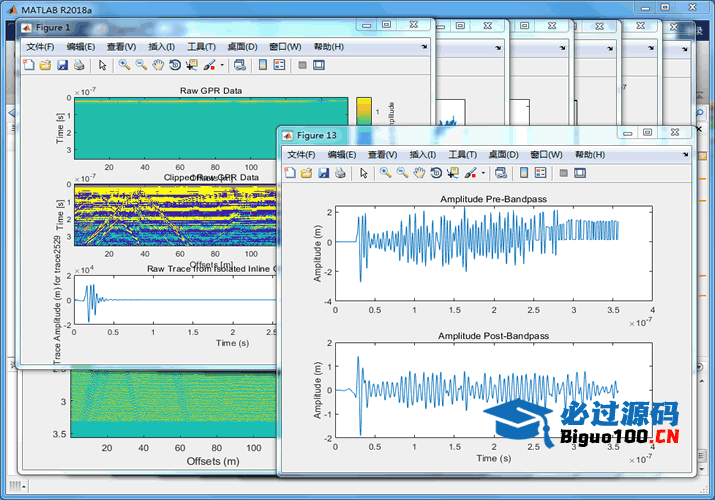Screen dimensions: 715x500
Task: Open 帮助(H) menu in Figure 13
Action: 590,155
